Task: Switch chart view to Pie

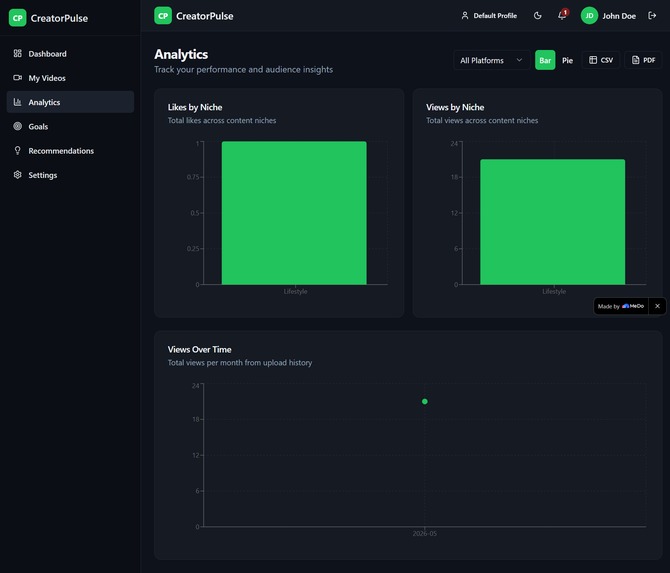Action: click(x=567, y=60)
